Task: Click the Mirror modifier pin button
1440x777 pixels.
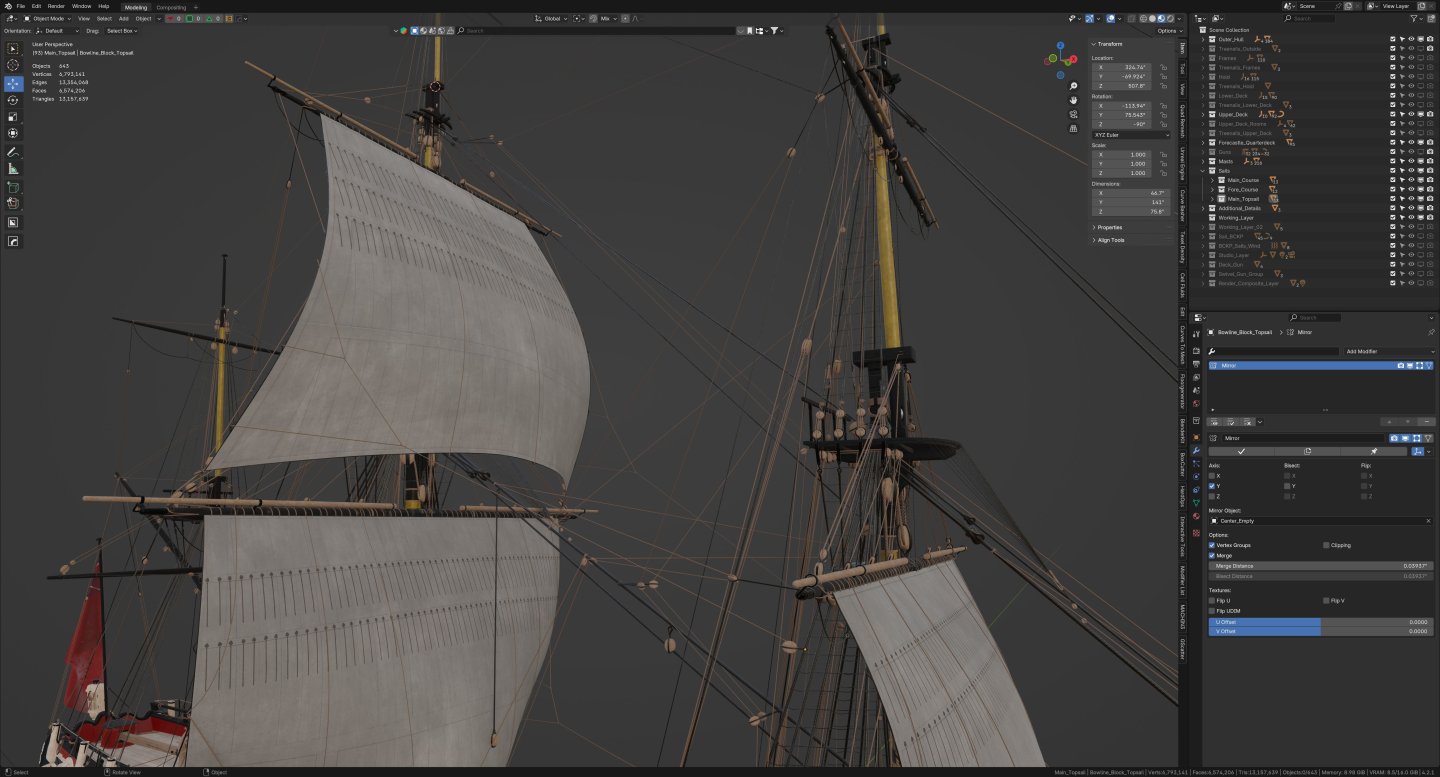Action: 1374,451
